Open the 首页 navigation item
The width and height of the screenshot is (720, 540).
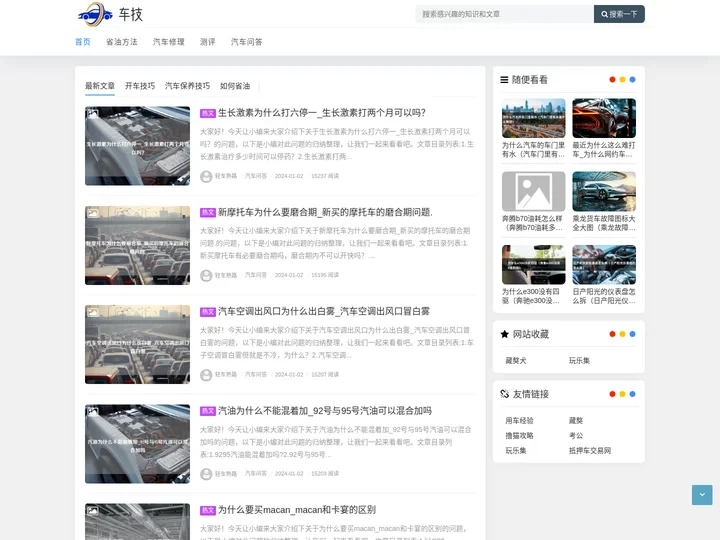83,42
